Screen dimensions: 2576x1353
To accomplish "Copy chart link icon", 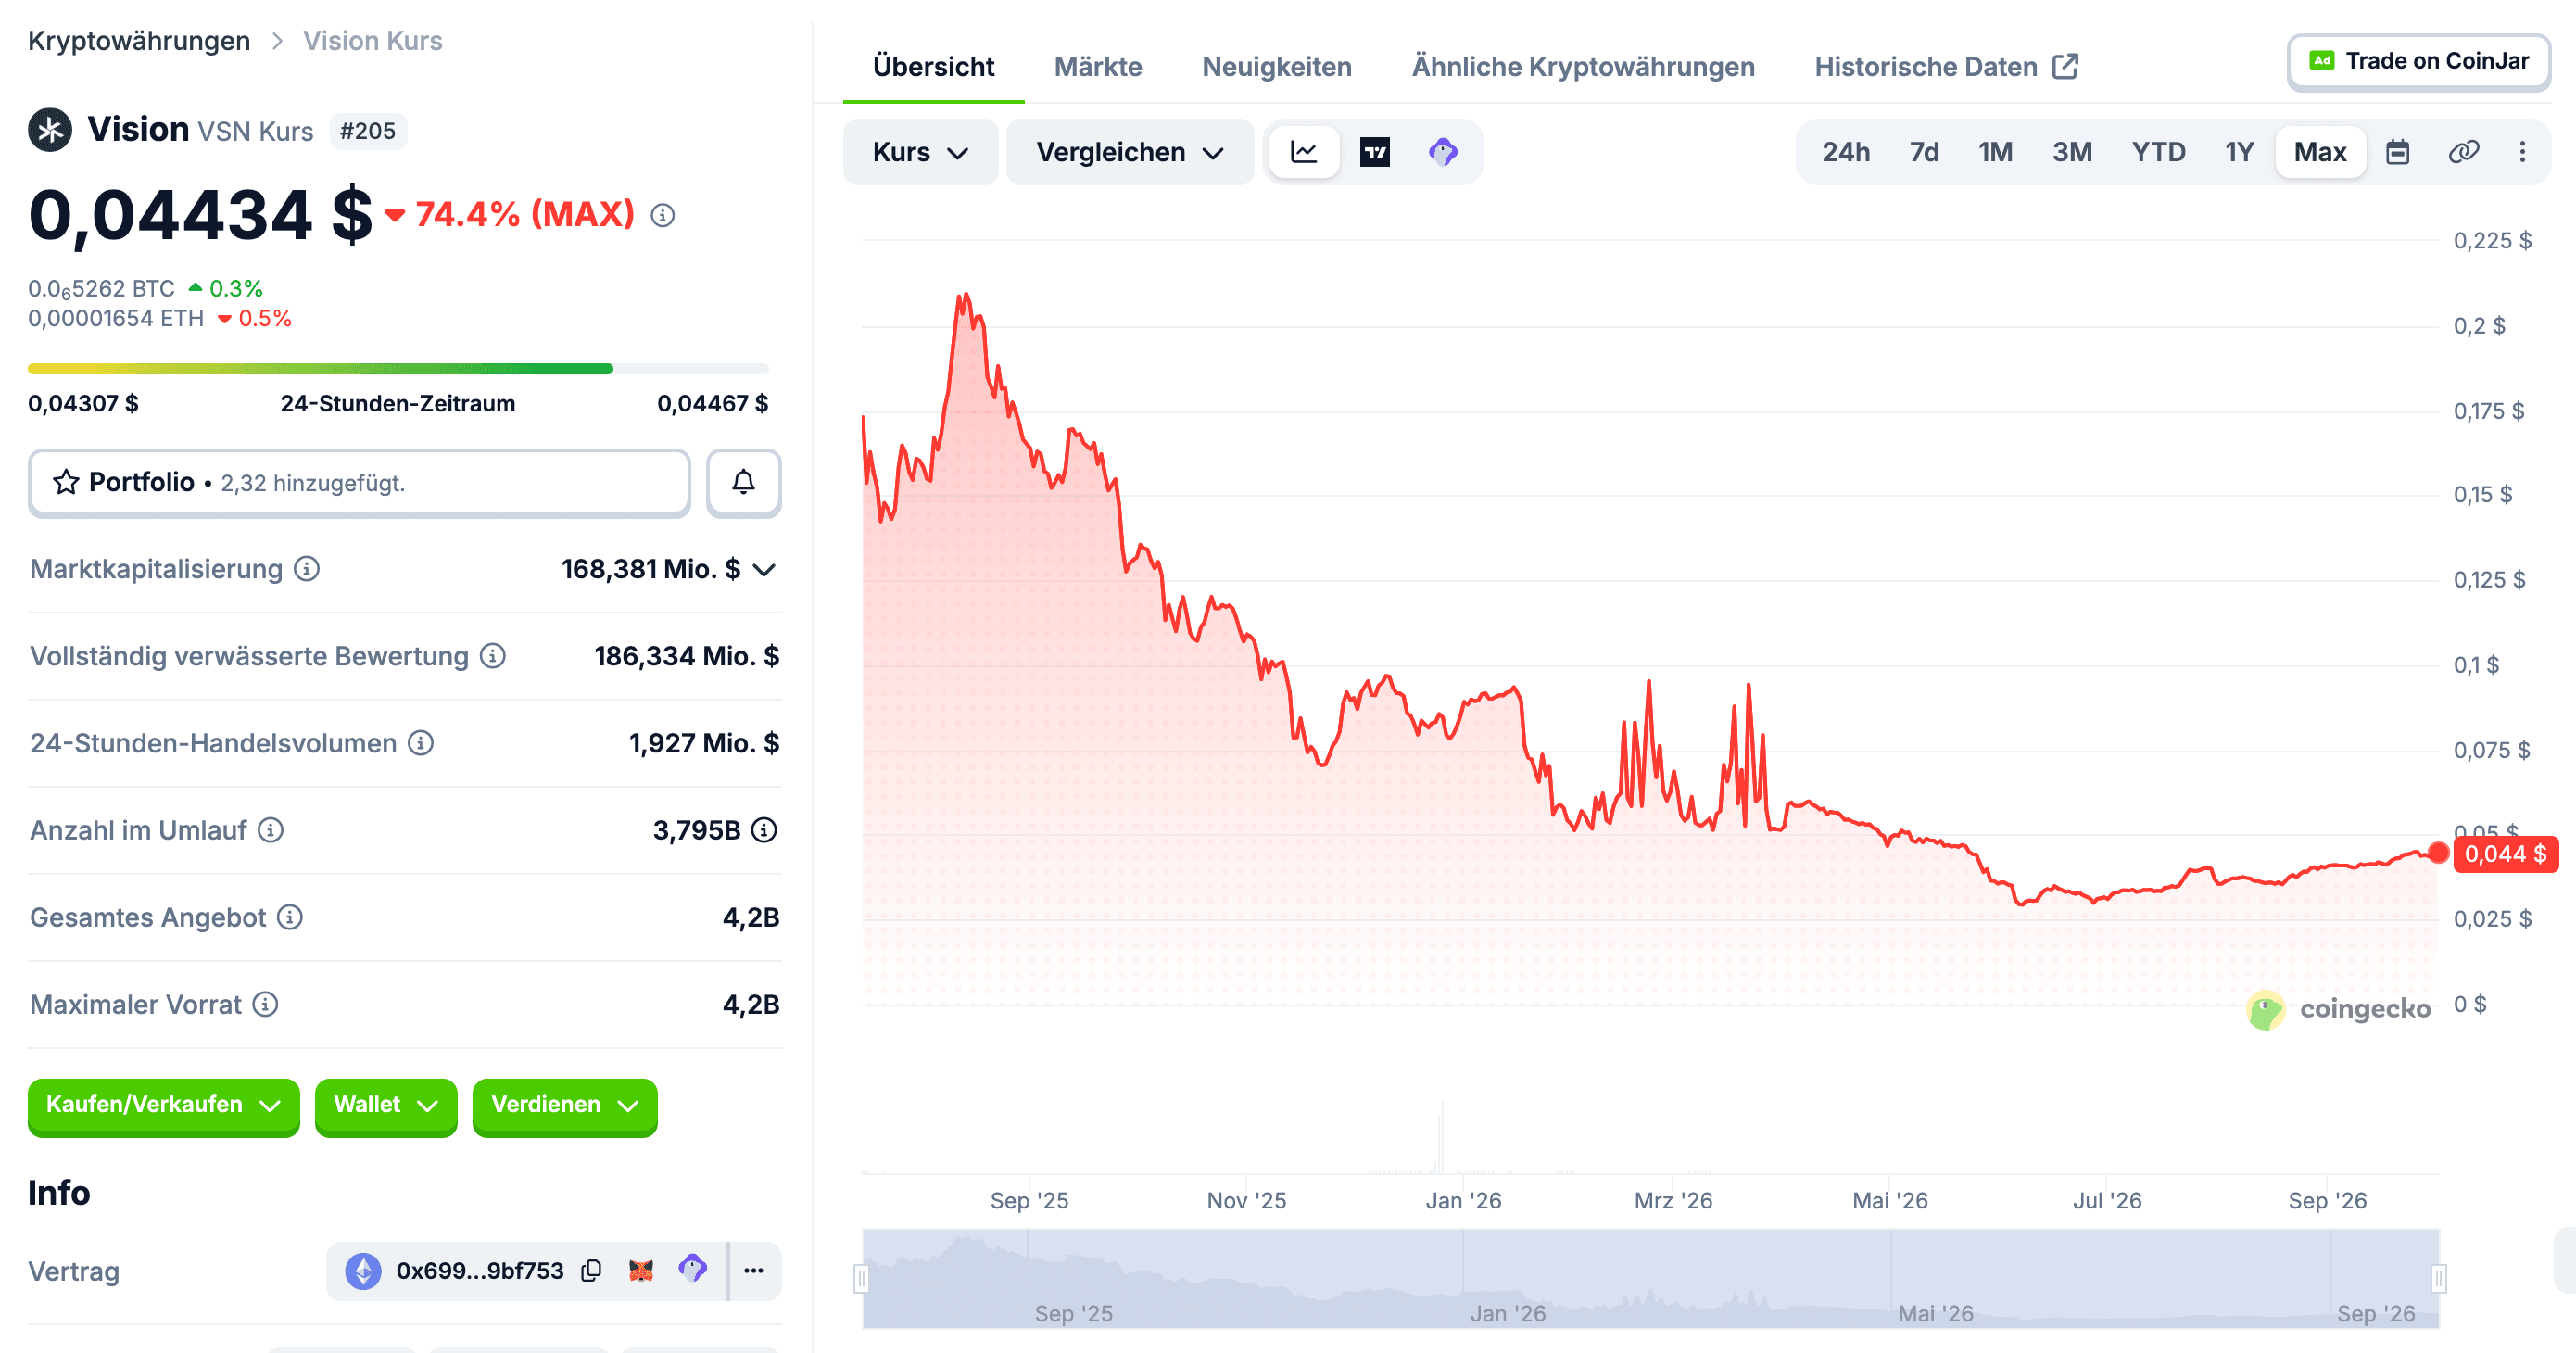I will [2463, 152].
